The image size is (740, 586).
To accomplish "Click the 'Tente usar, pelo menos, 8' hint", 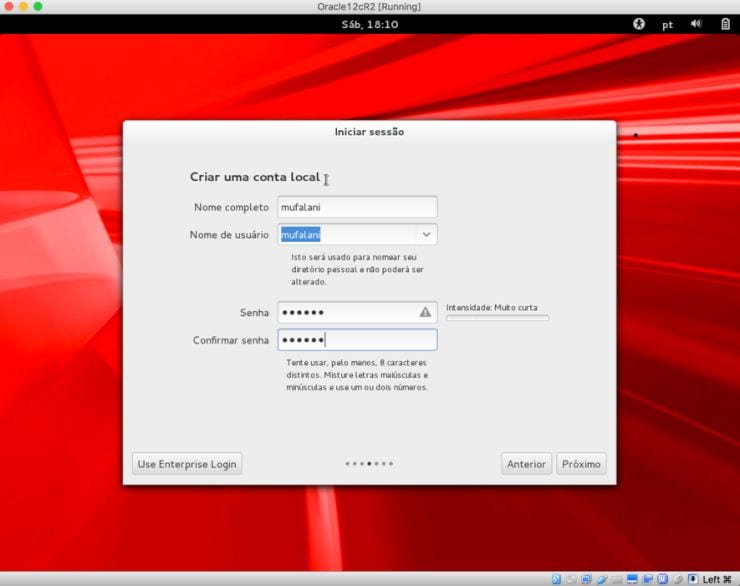I will tap(357, 375).
